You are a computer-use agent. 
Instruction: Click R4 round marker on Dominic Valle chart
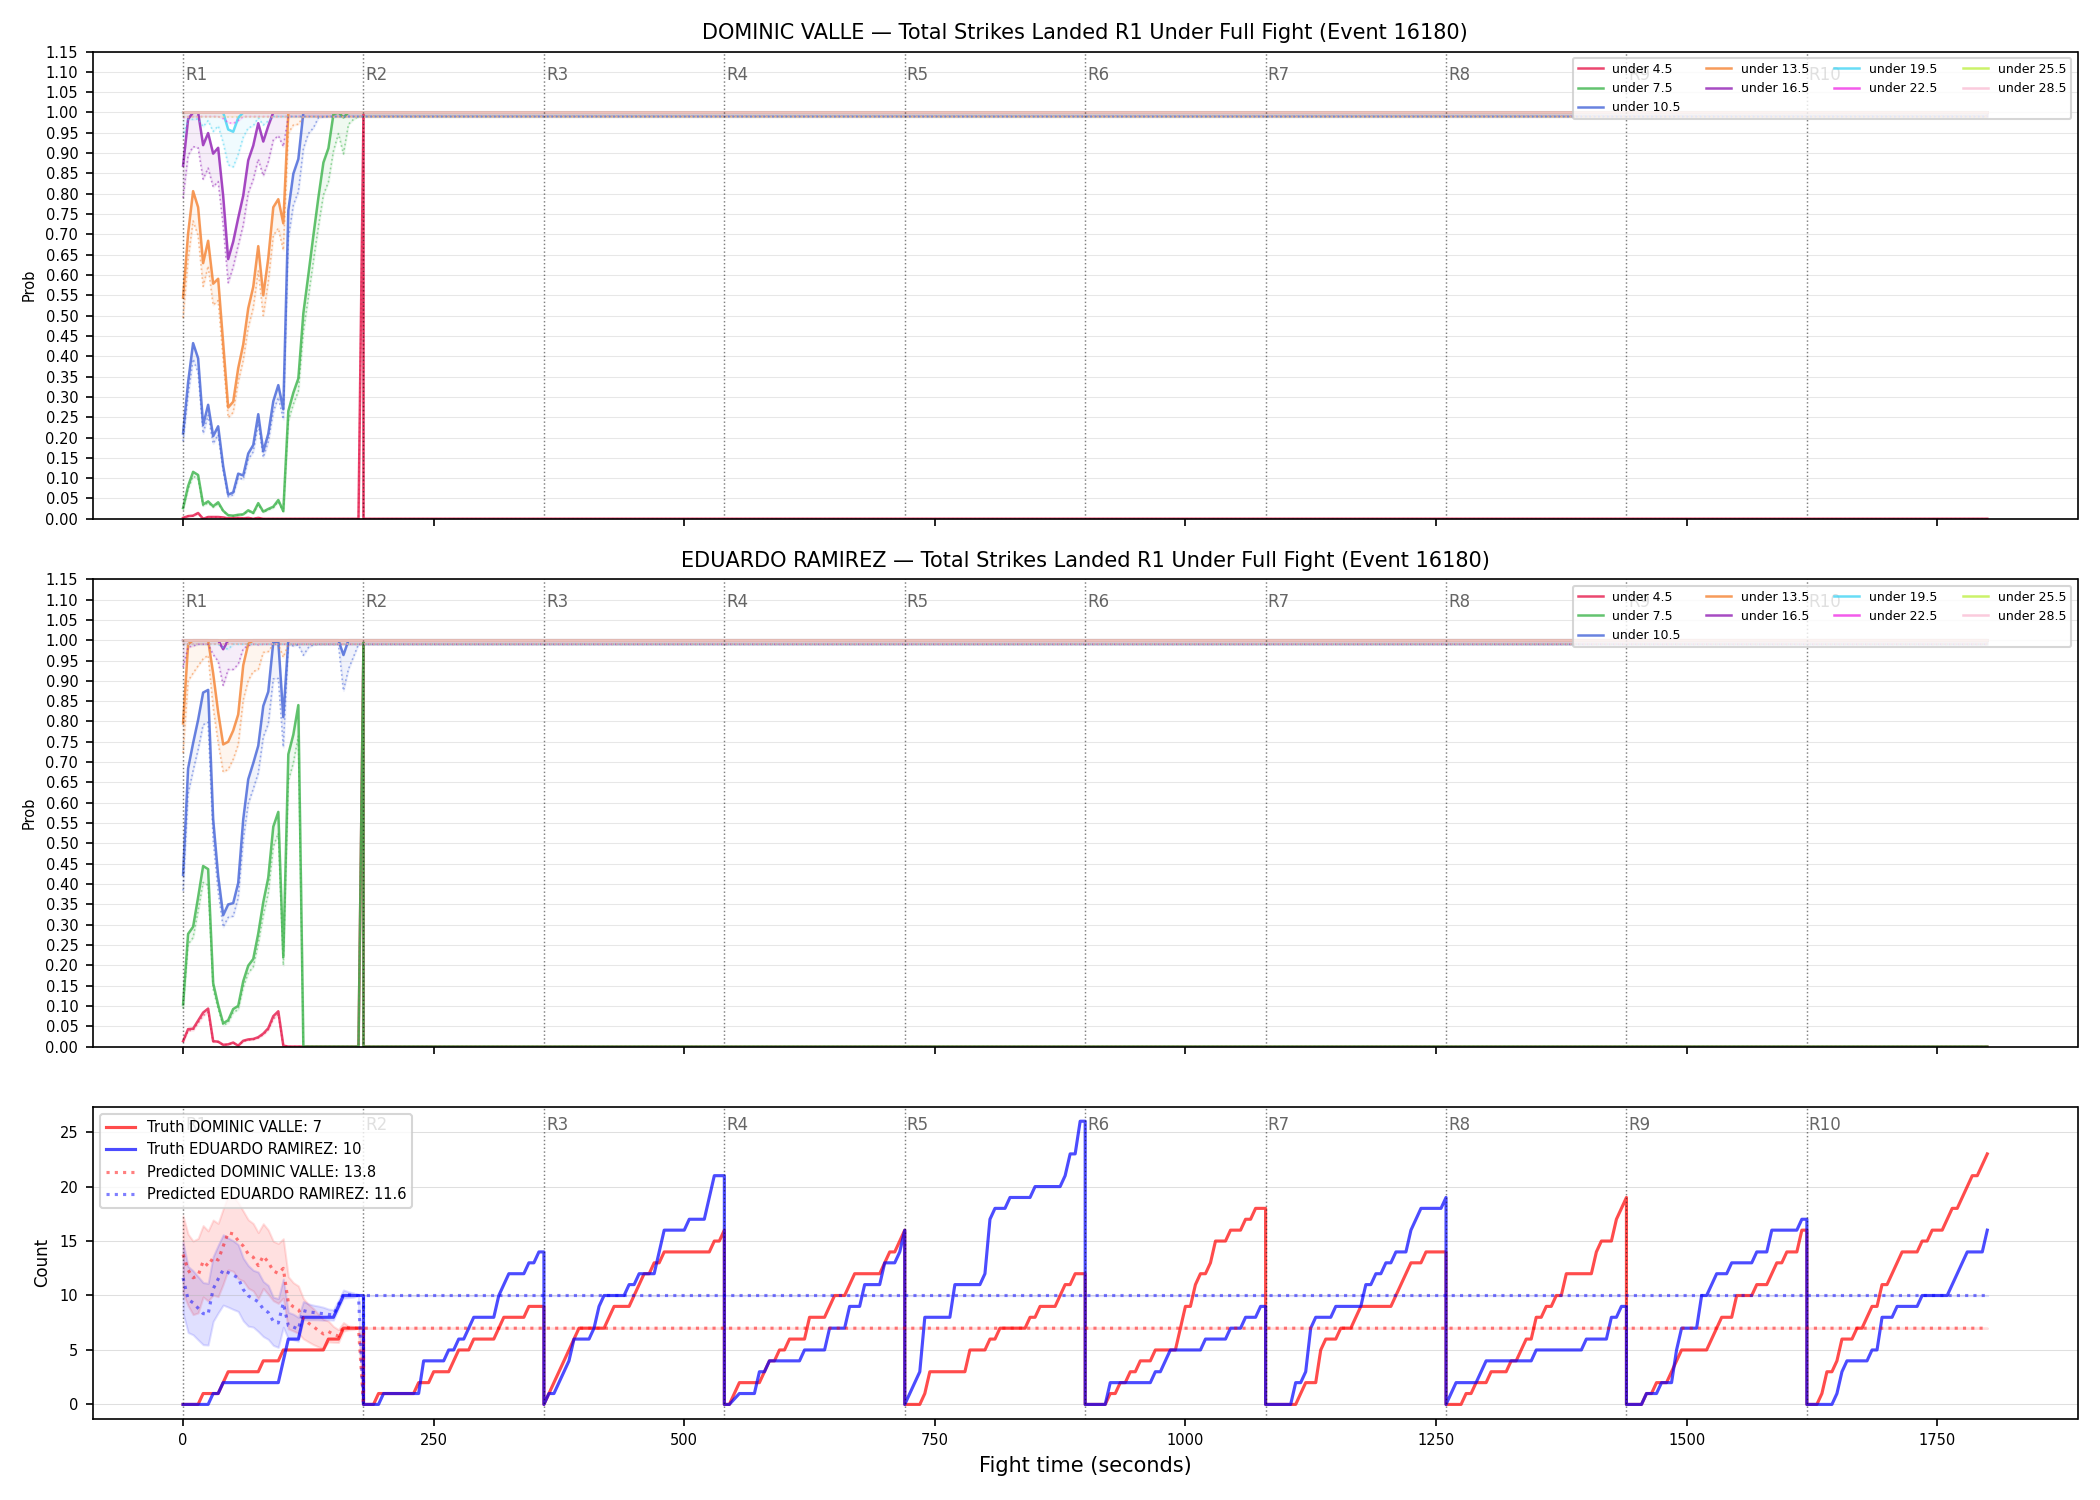737,74
